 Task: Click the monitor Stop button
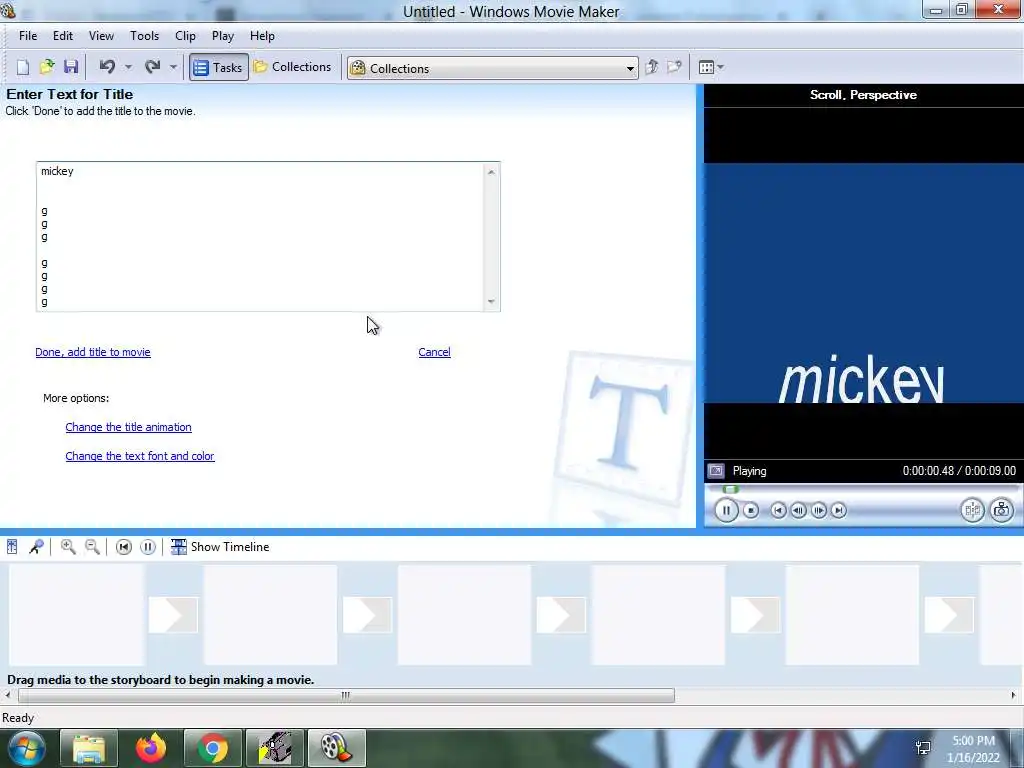click(751, 510)
